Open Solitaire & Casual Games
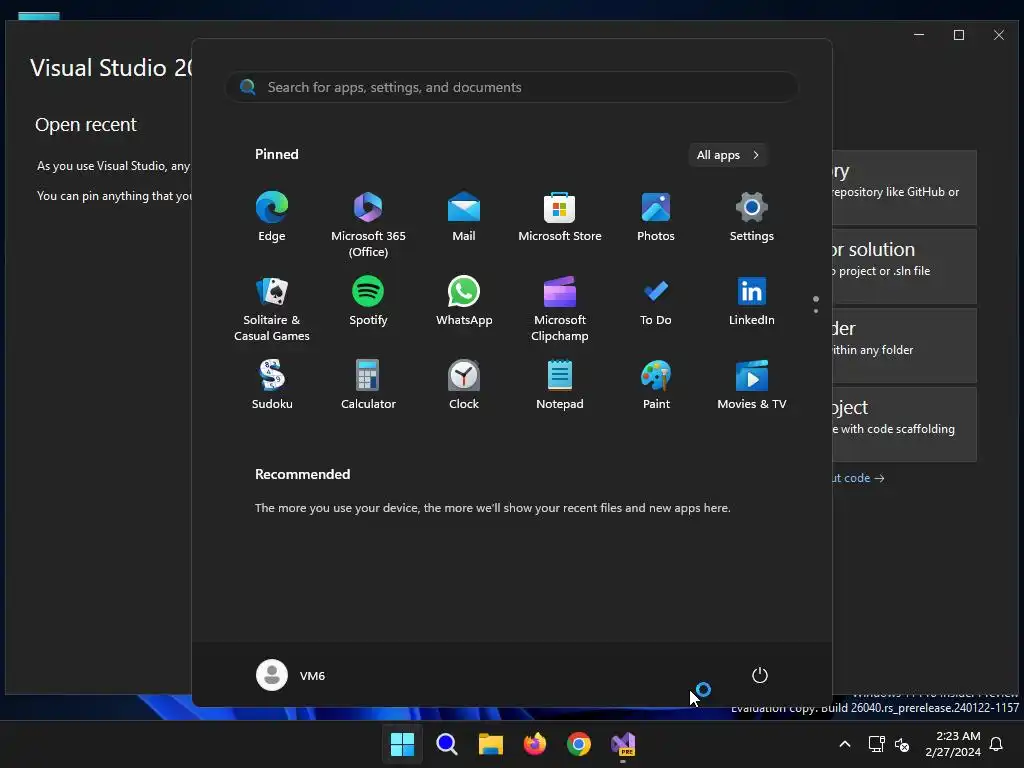Screen dimensions: 1024x768 (x=272, y=309)
